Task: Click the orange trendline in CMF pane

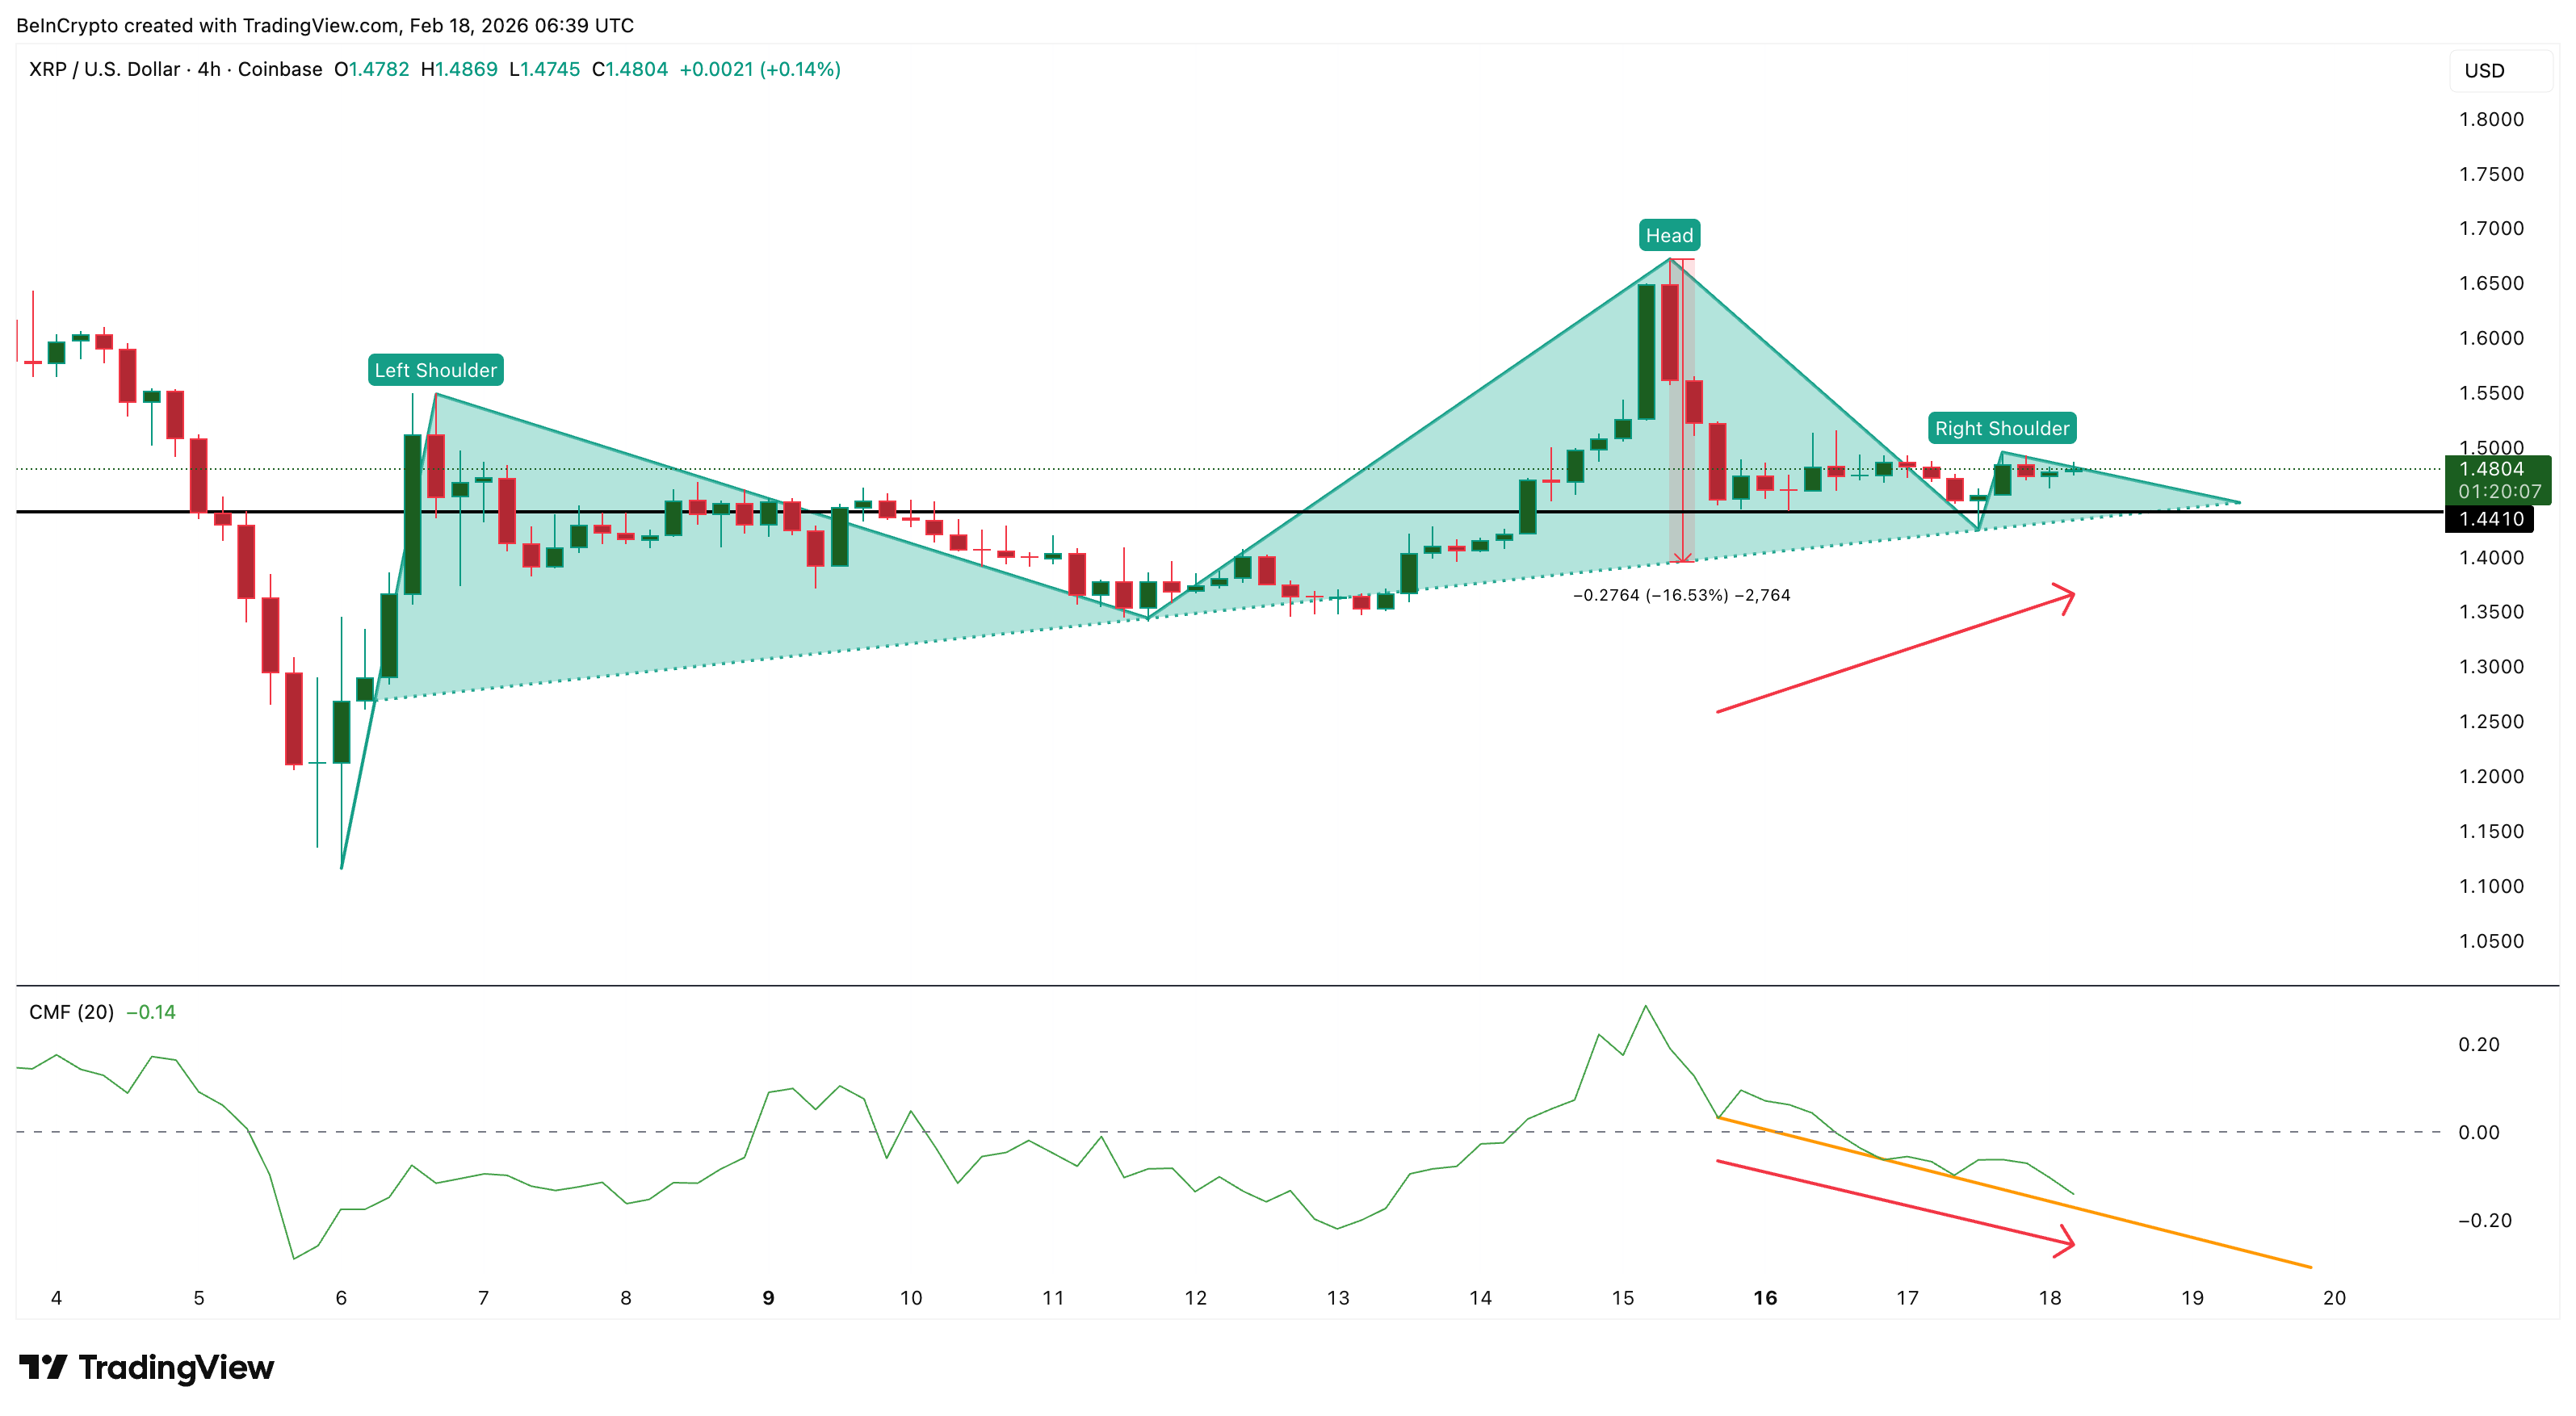Action: pyautogui.click(x=2200, y=1240)
